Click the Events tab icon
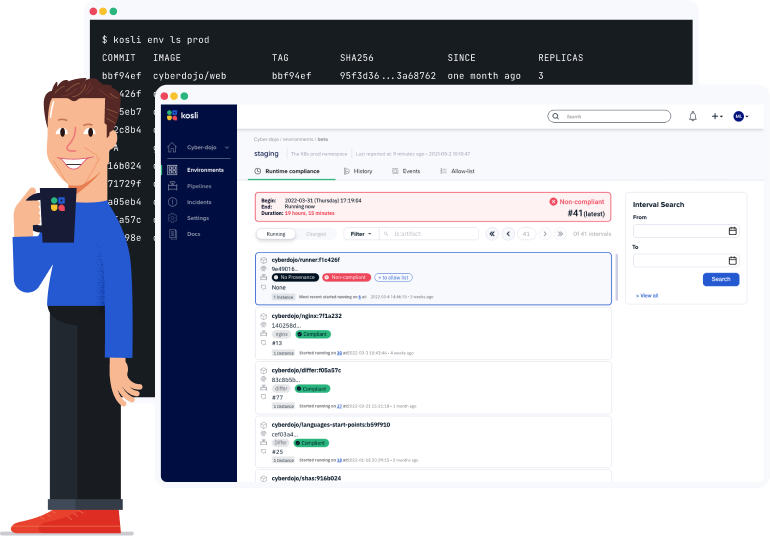This screenshot has height=536, width=770. [395, 171]
